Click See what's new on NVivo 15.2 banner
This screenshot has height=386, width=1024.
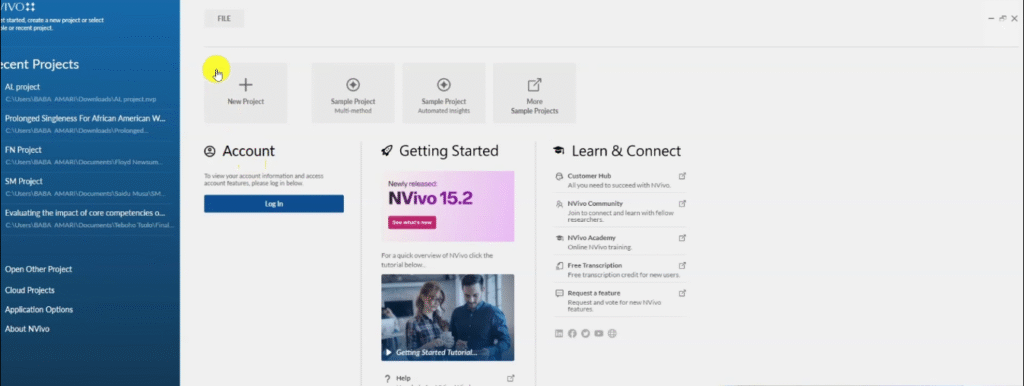pos(412,223)
